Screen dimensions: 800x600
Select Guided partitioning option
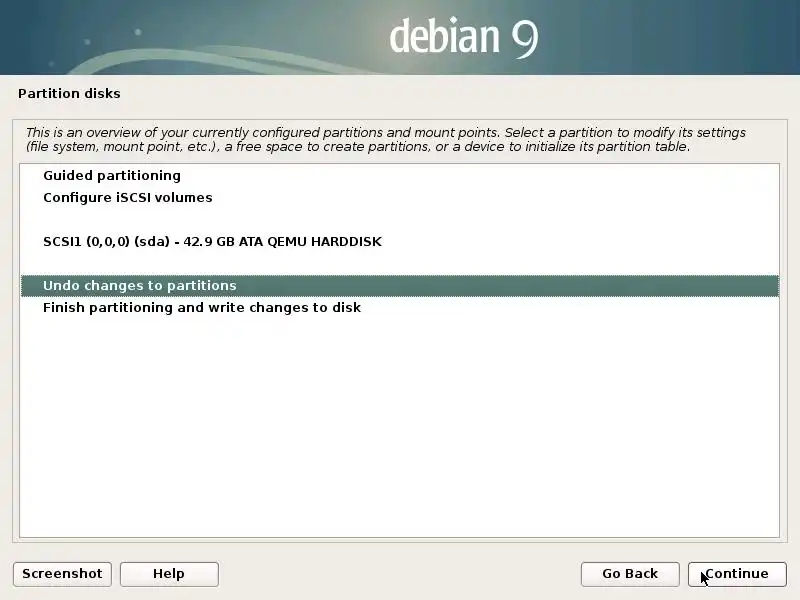pos(399,176)
